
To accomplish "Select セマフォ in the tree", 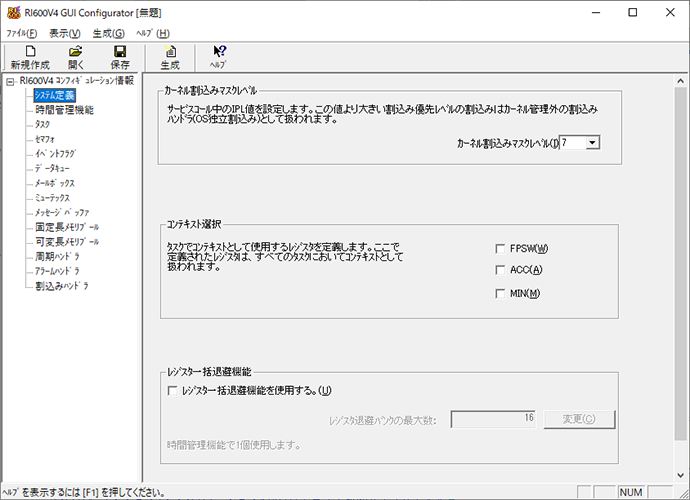I will pyautogui.click(x=45, y=139).
